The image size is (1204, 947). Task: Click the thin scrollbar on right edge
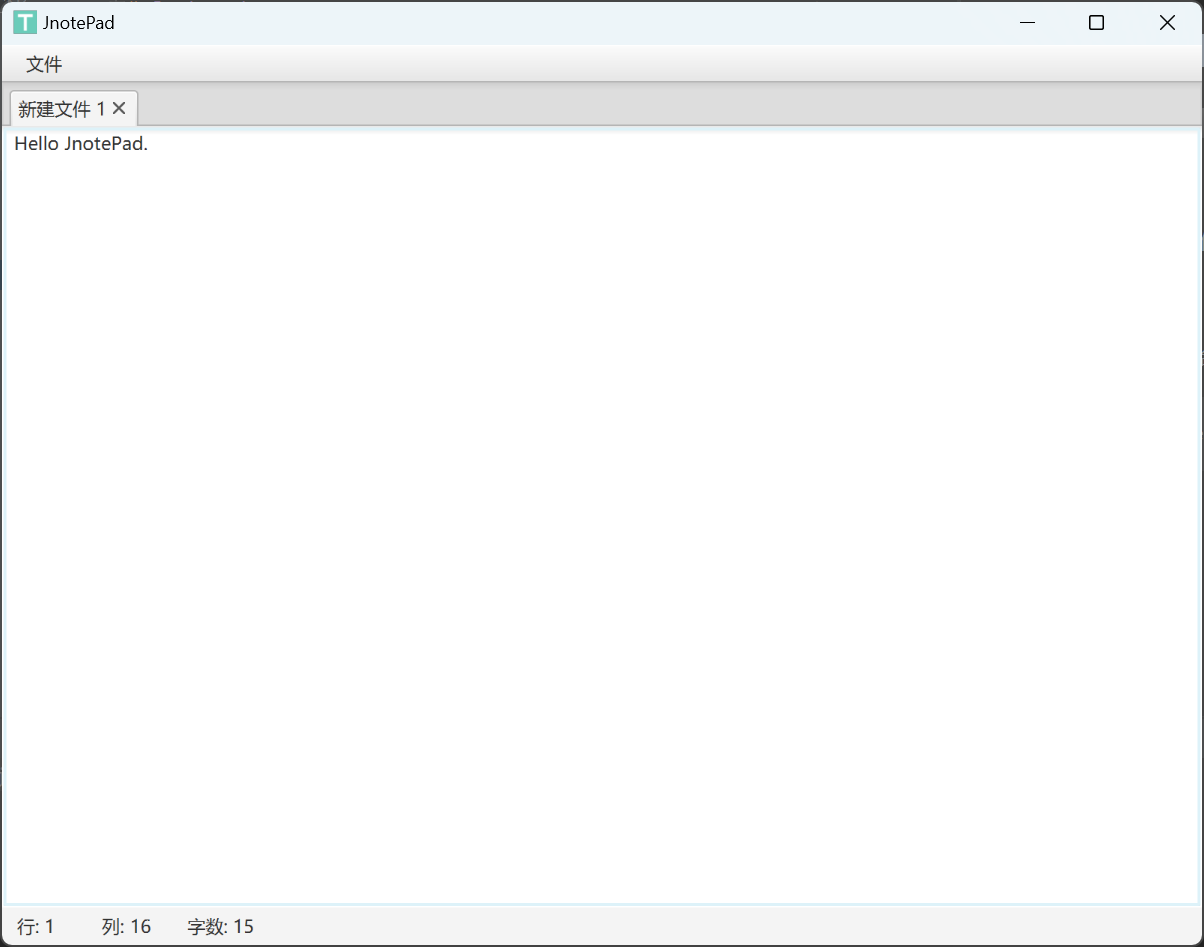click(x=1199, y=400)
